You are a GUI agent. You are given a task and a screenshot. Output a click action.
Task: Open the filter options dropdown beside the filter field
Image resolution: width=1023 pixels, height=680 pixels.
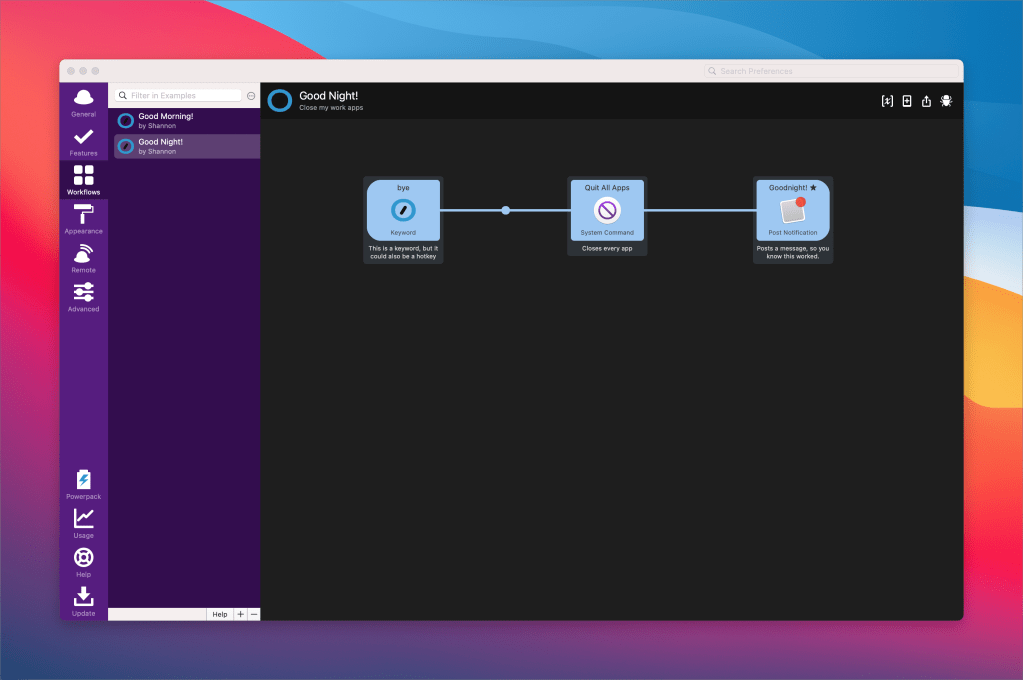[251, 96]
